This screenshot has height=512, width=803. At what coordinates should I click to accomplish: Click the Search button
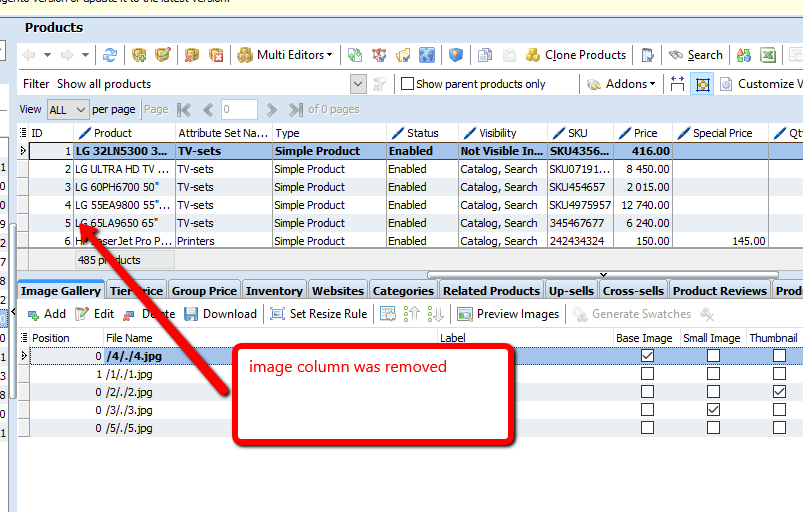pos(695,55)
